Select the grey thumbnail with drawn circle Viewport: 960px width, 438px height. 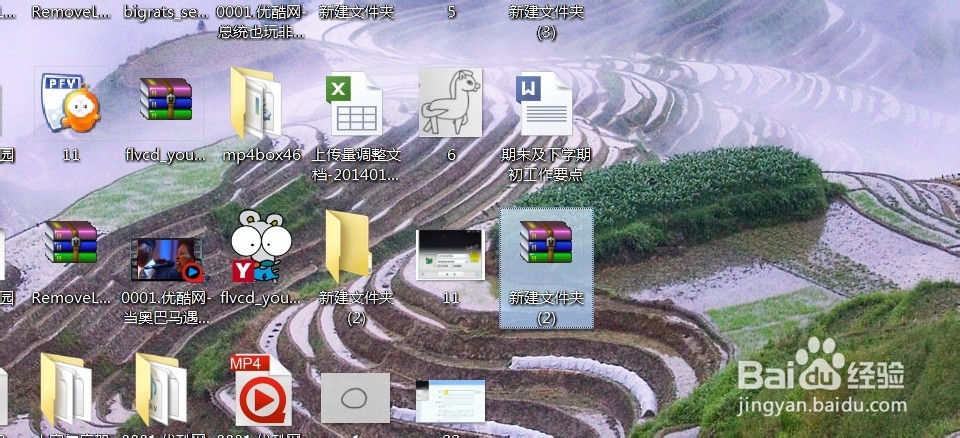(356, 398)
